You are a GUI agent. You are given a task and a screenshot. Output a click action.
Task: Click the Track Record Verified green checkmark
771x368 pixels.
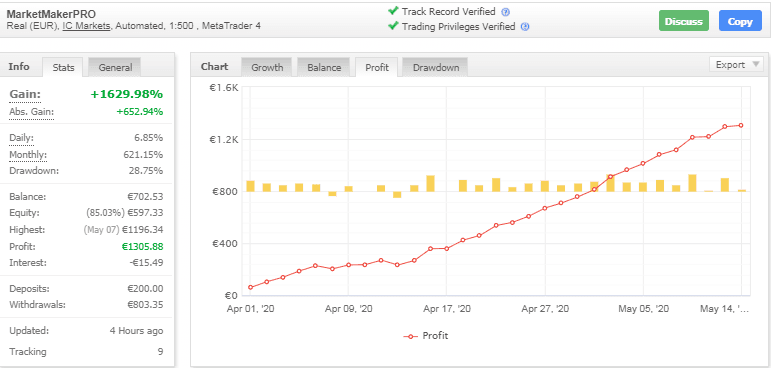pyautogui.click(x=393, y=10)
